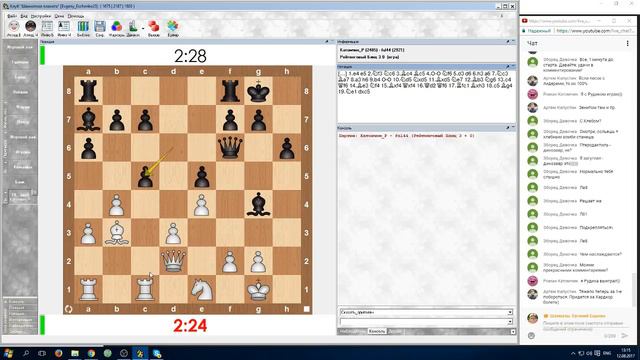Click the smiling face avatar toolbar icon
This screenshot has height=360, width=640.
(14, 27)
